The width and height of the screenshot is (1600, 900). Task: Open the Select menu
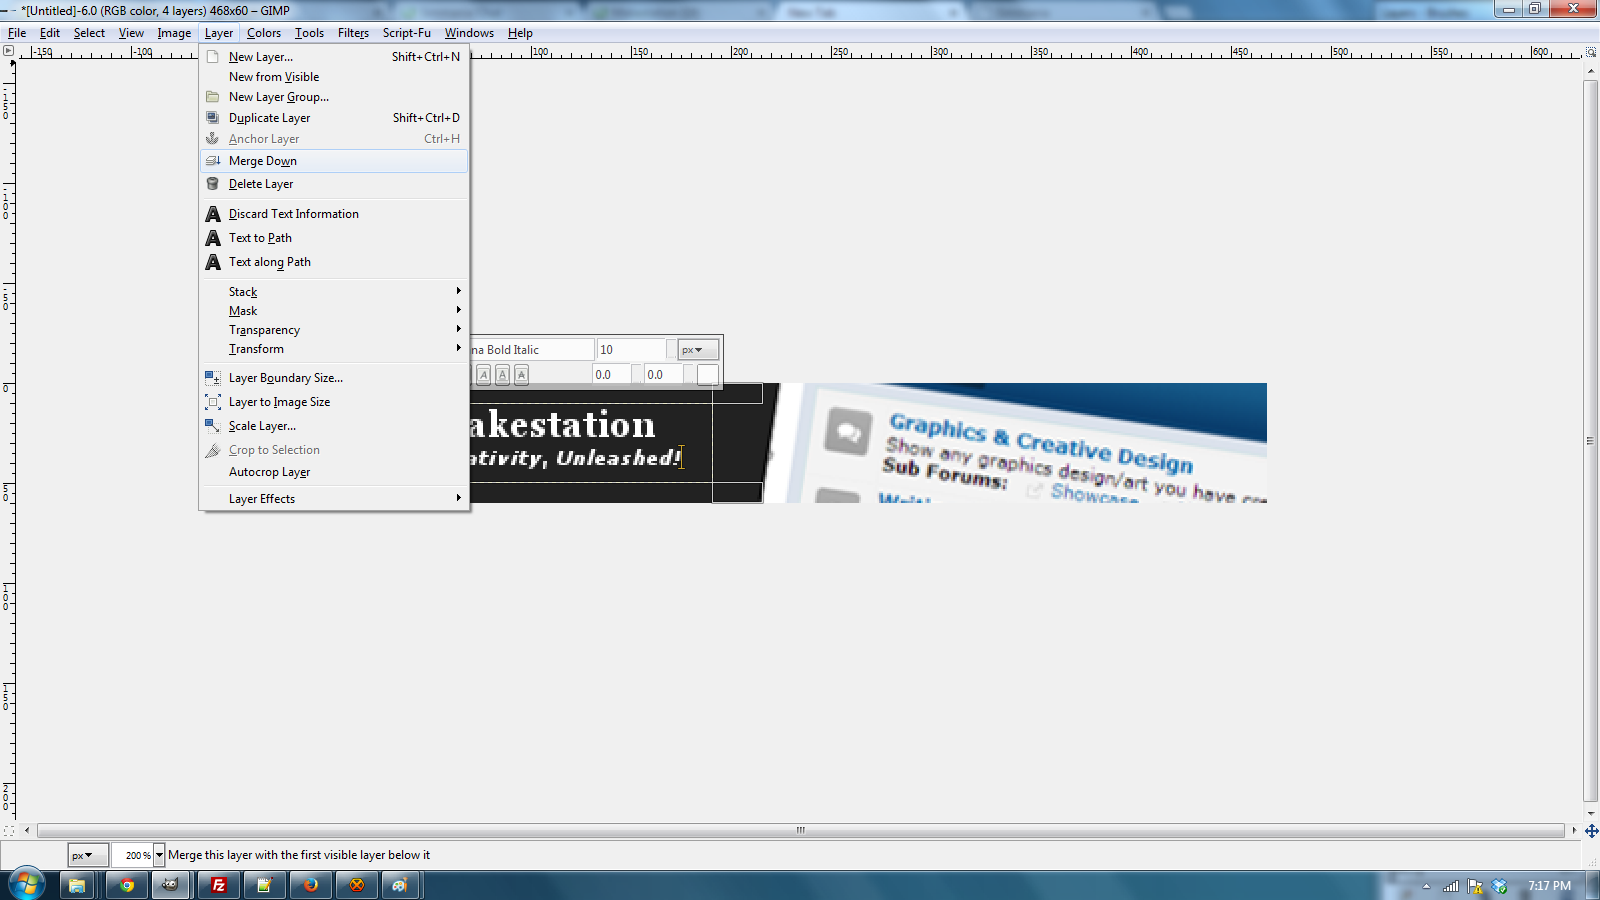pos(89,33)
